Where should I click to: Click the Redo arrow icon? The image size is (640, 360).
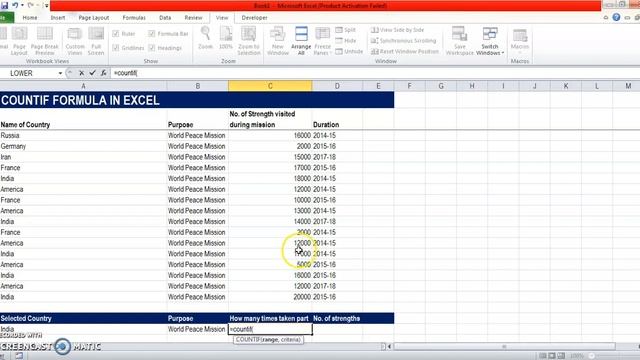pos(31,5)
